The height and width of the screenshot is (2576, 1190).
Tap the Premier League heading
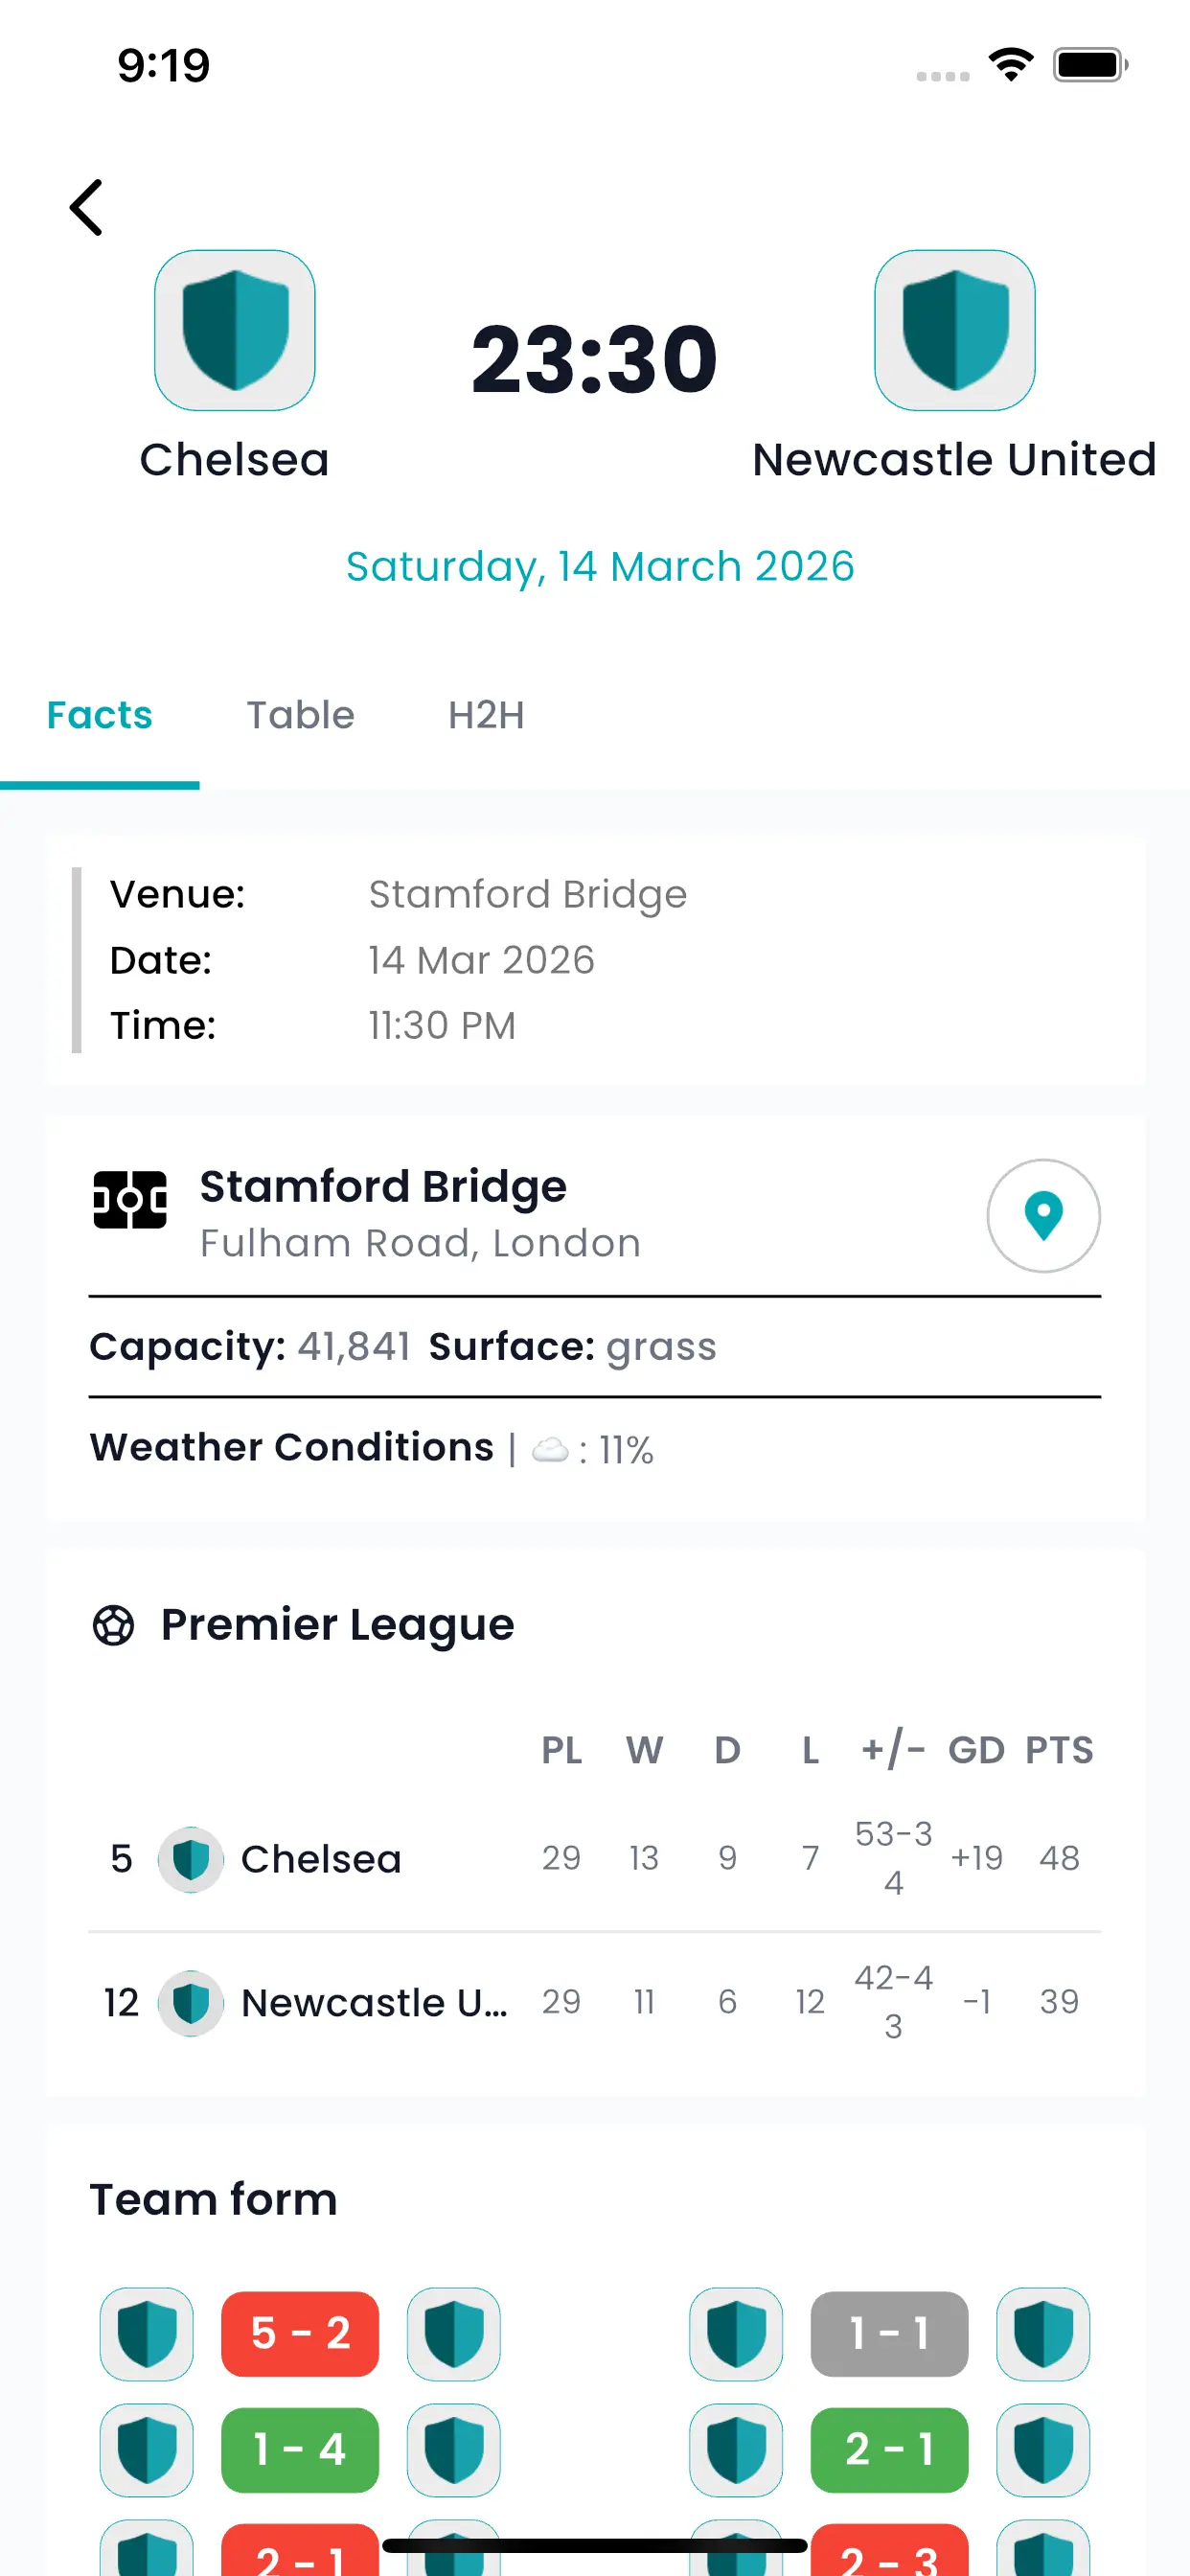337,1625
